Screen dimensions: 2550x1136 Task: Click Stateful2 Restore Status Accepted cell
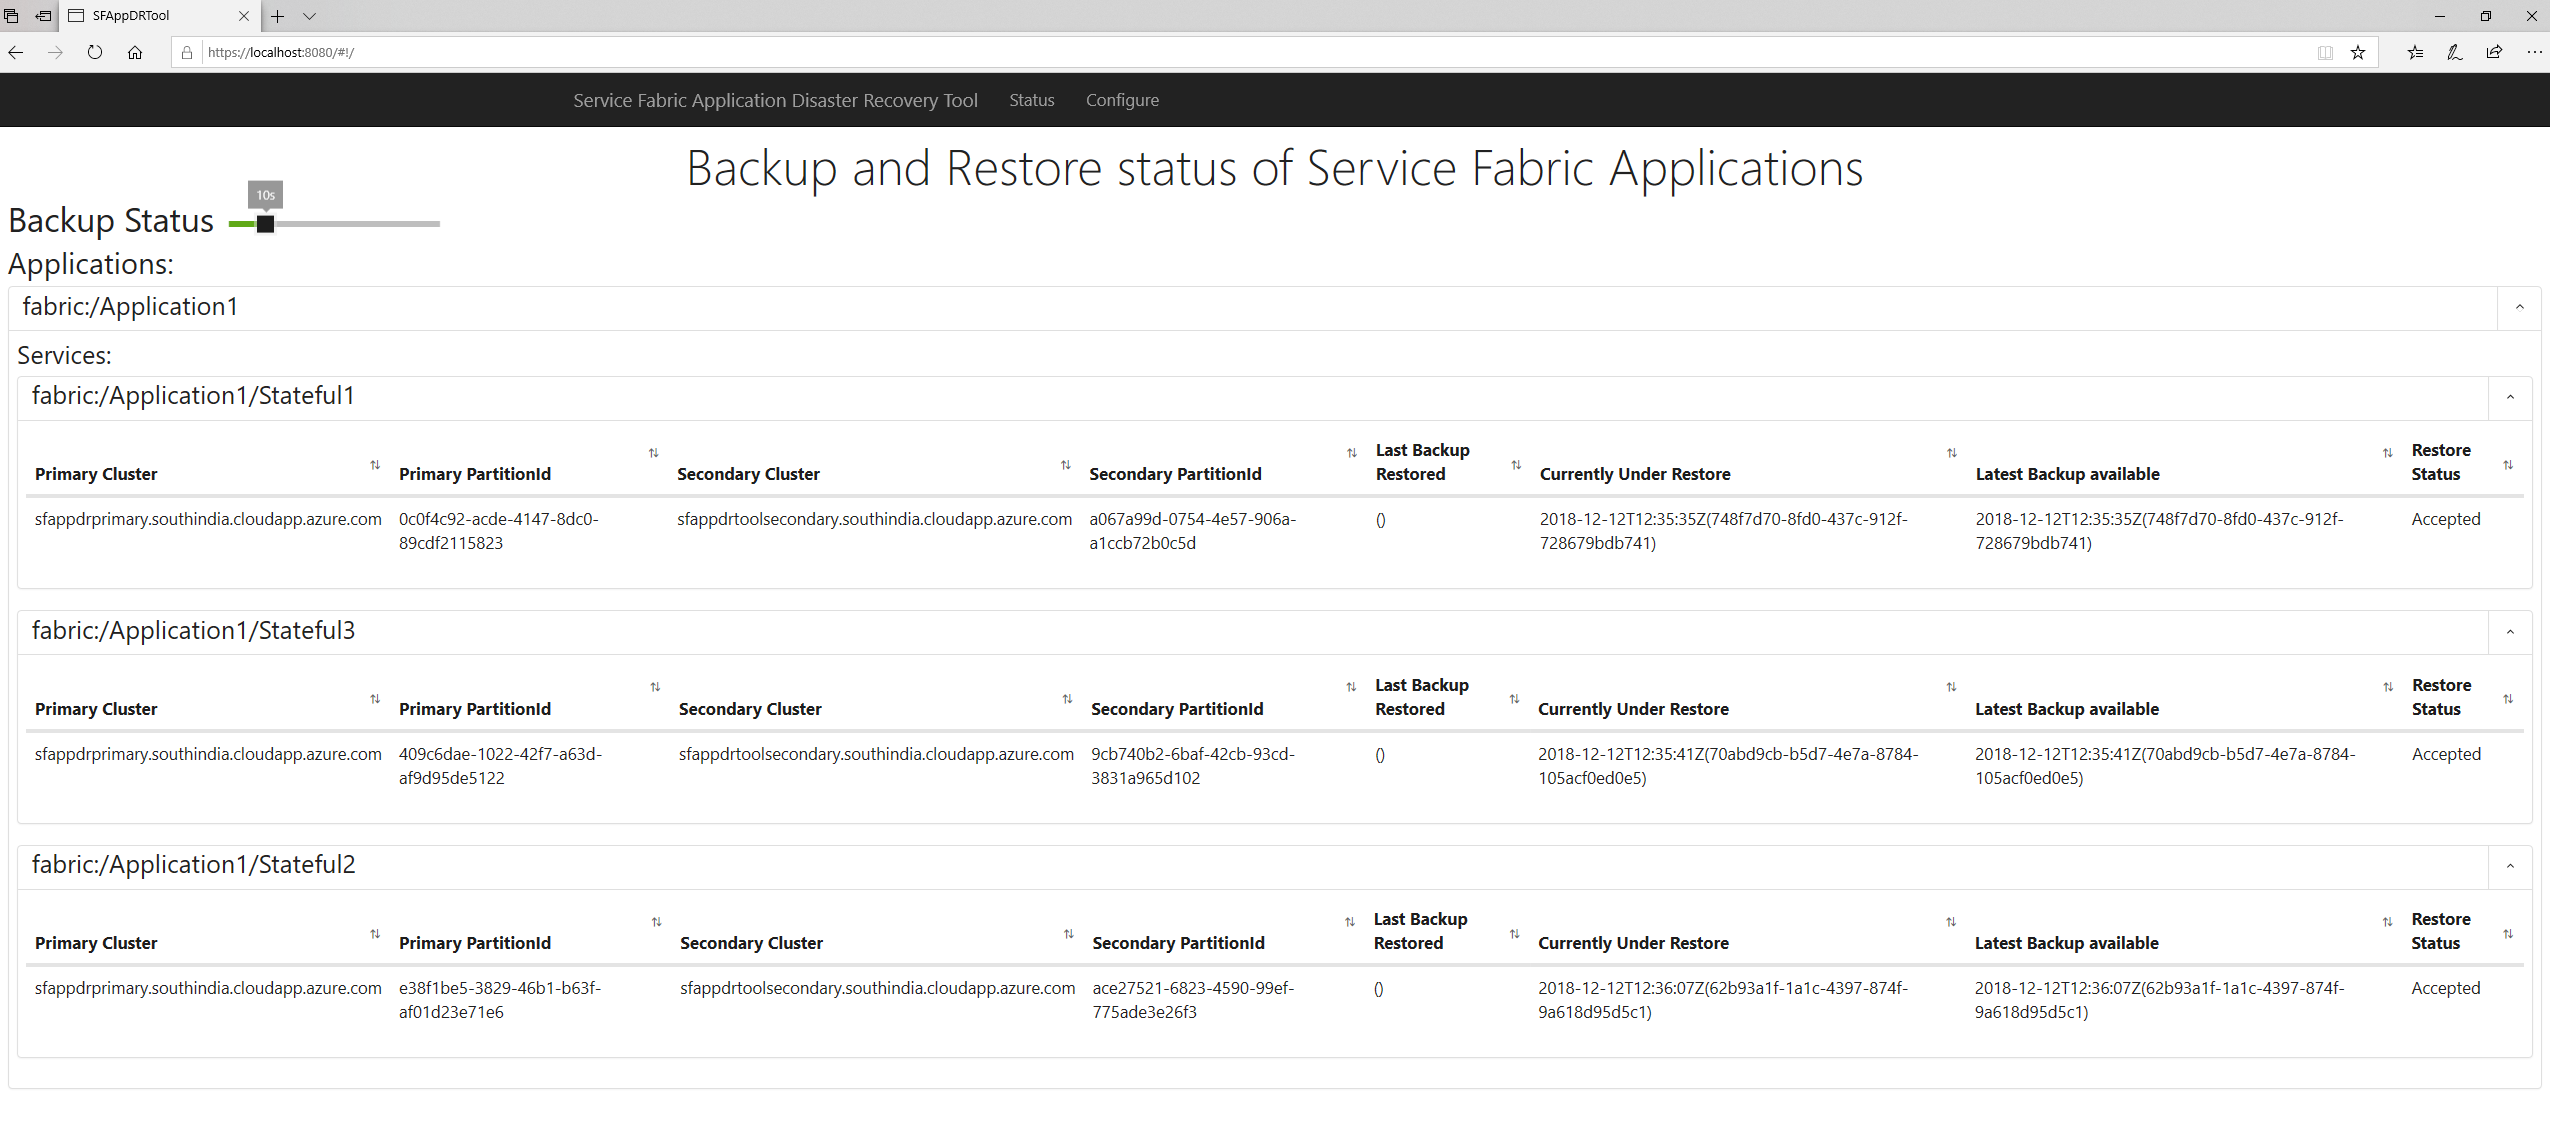click(2445, 988)
